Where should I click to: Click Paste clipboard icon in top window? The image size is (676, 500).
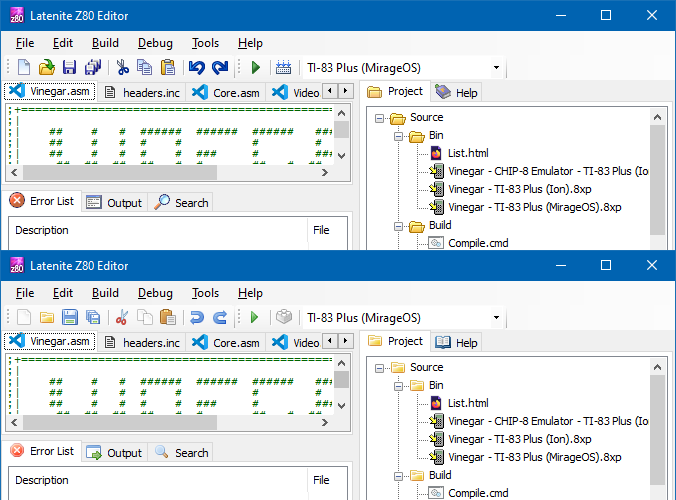tap(168, 68)
